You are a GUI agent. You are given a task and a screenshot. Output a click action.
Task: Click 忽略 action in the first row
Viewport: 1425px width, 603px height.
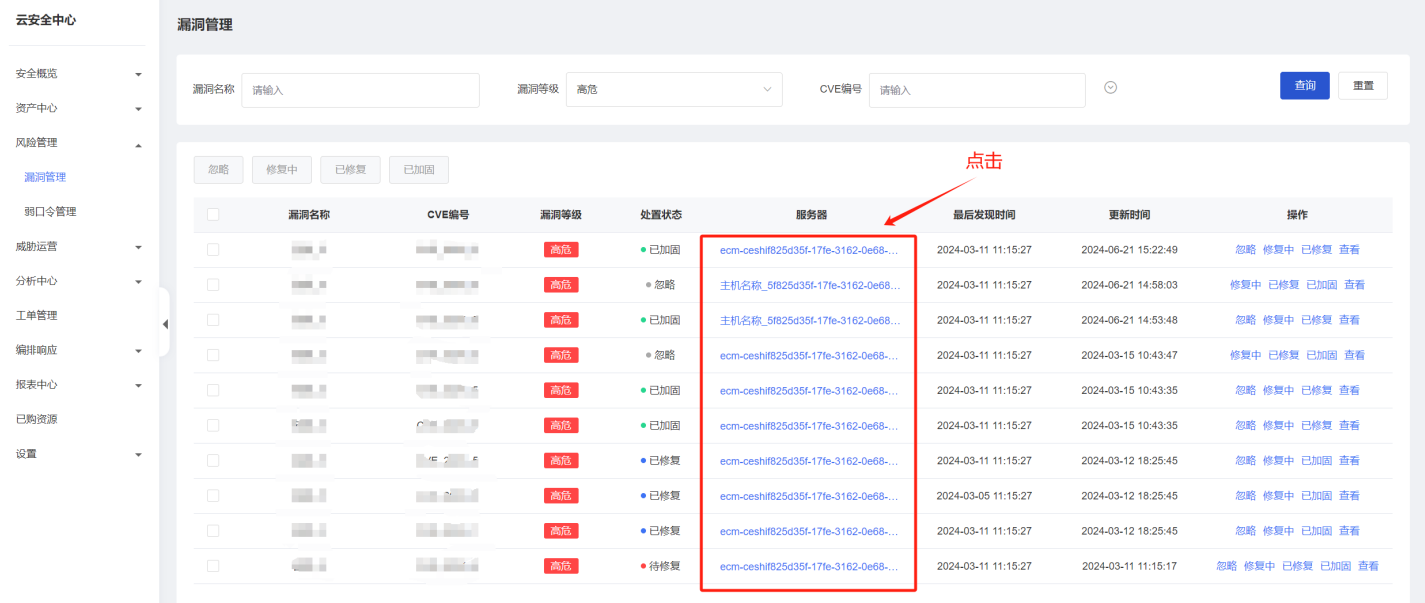pos(1245,250)
